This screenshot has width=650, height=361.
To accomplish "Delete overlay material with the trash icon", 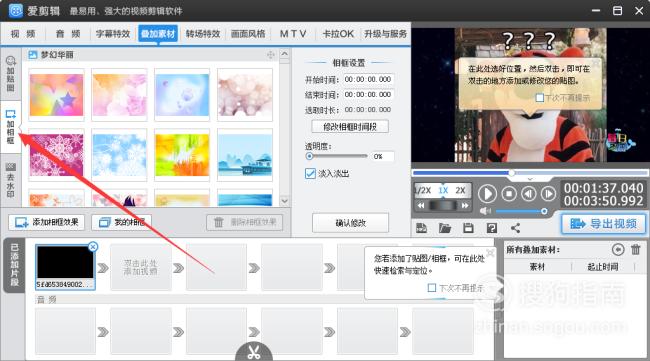I will point(635,250).
